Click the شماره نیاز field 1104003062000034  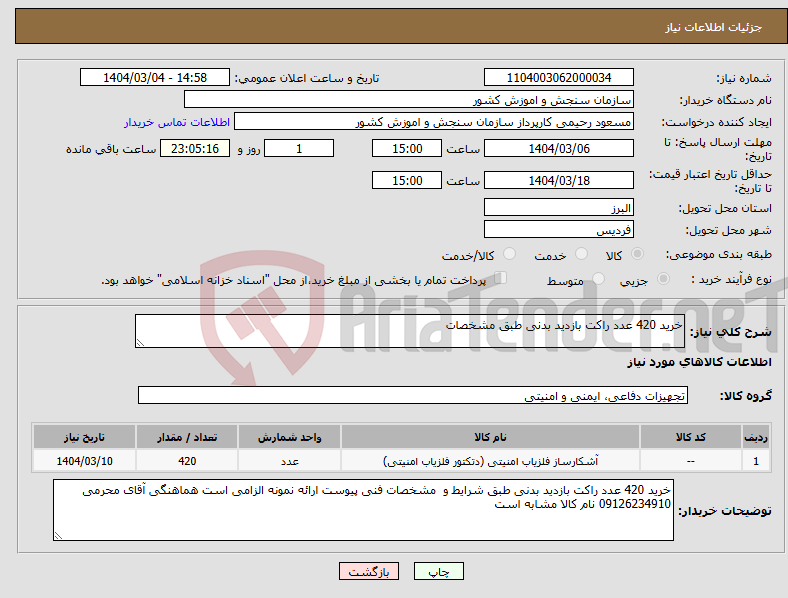(558, 77)
